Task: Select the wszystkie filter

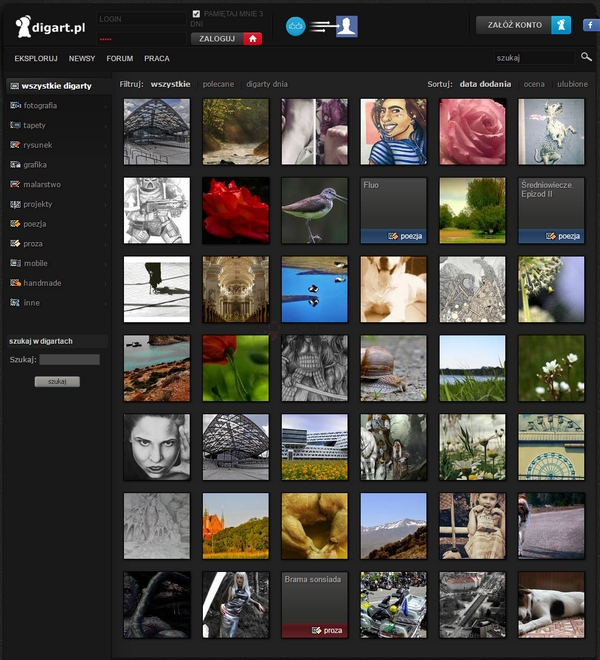Action: coord(171,84)
